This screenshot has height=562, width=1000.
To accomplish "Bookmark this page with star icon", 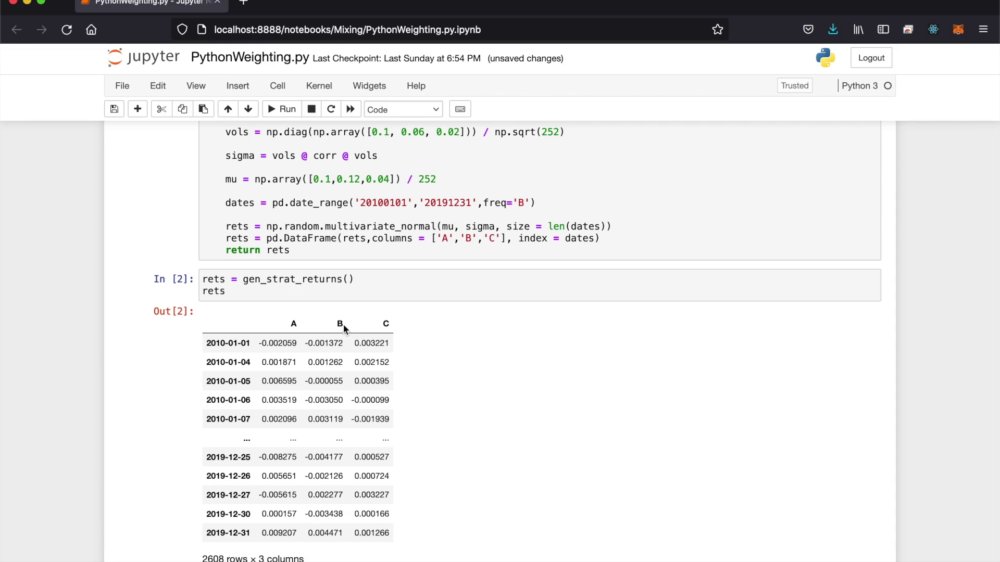I will (717, 29).
